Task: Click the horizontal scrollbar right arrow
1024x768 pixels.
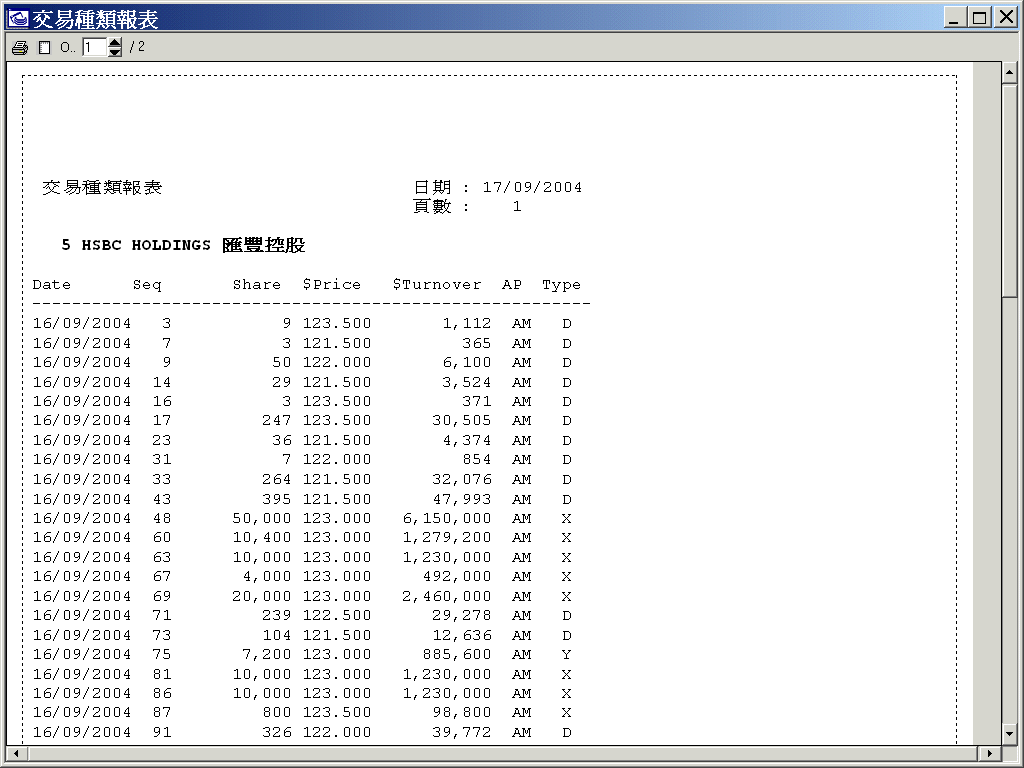Action: 991,753
